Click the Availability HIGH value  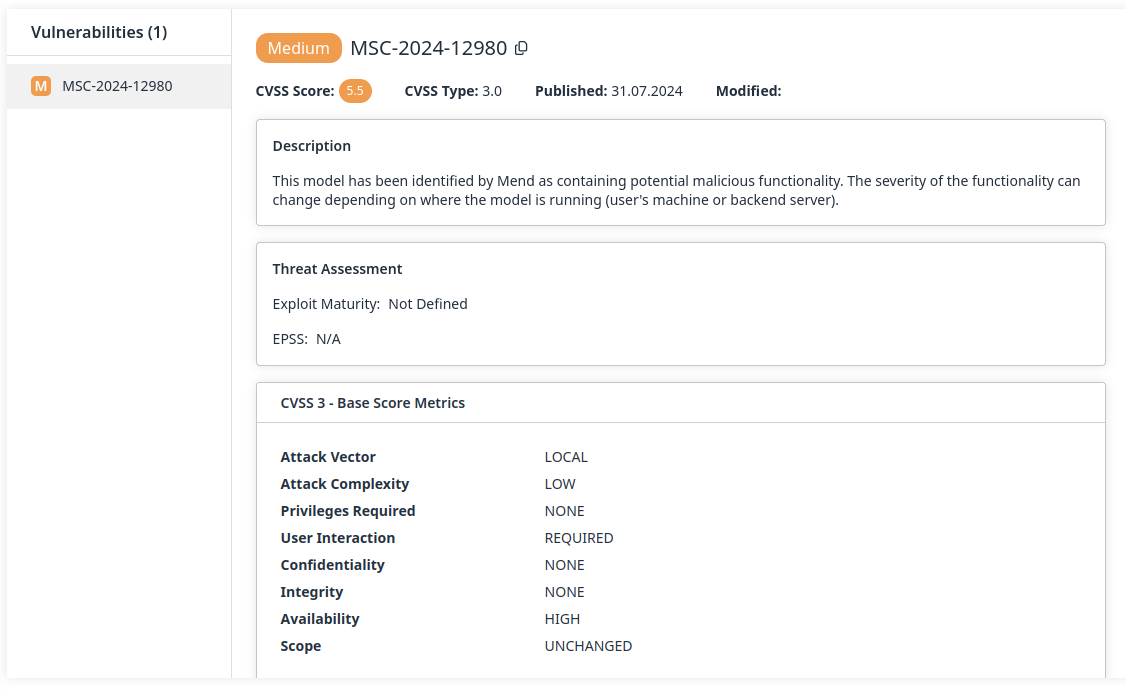pyautogui.click(x=562, y=619)
